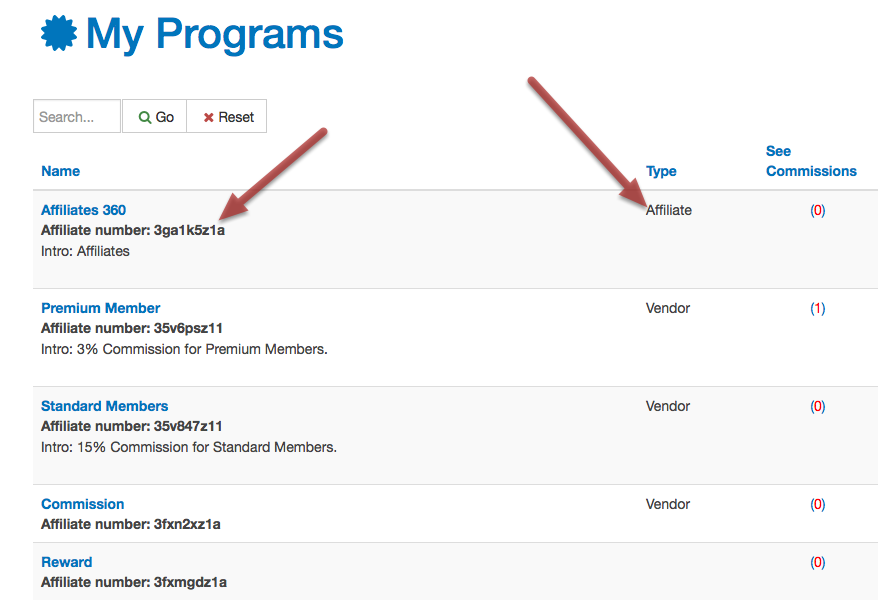This screenshot has width=895, height=615.
Task: Open the Premium Member program
Action: click(x=100, y=308)
